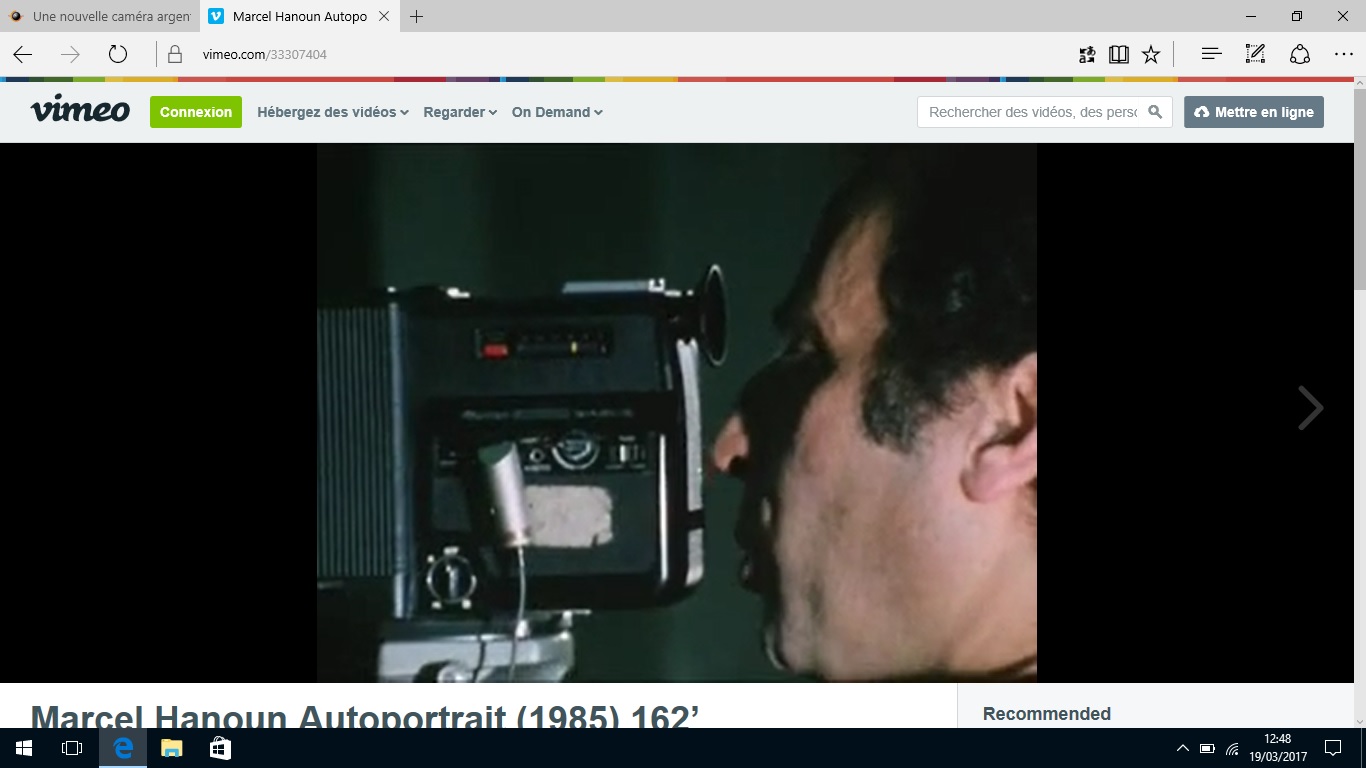Refresh the Vimeo page
This screenshot has width=1366, height=768.
click(x=118, y=54)
